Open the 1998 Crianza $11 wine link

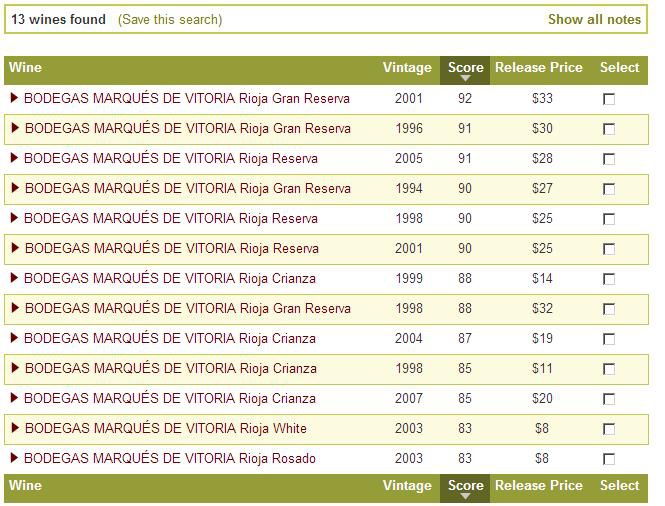pyautogui.click(x=170, y=368)
